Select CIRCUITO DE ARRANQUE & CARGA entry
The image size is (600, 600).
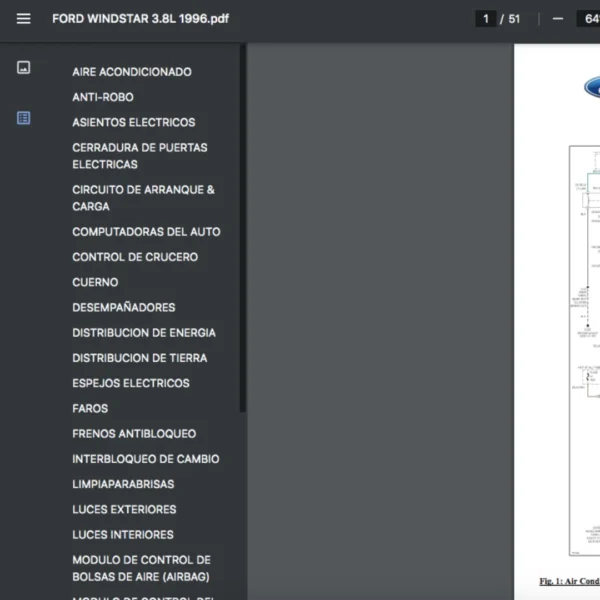[143, 198]
